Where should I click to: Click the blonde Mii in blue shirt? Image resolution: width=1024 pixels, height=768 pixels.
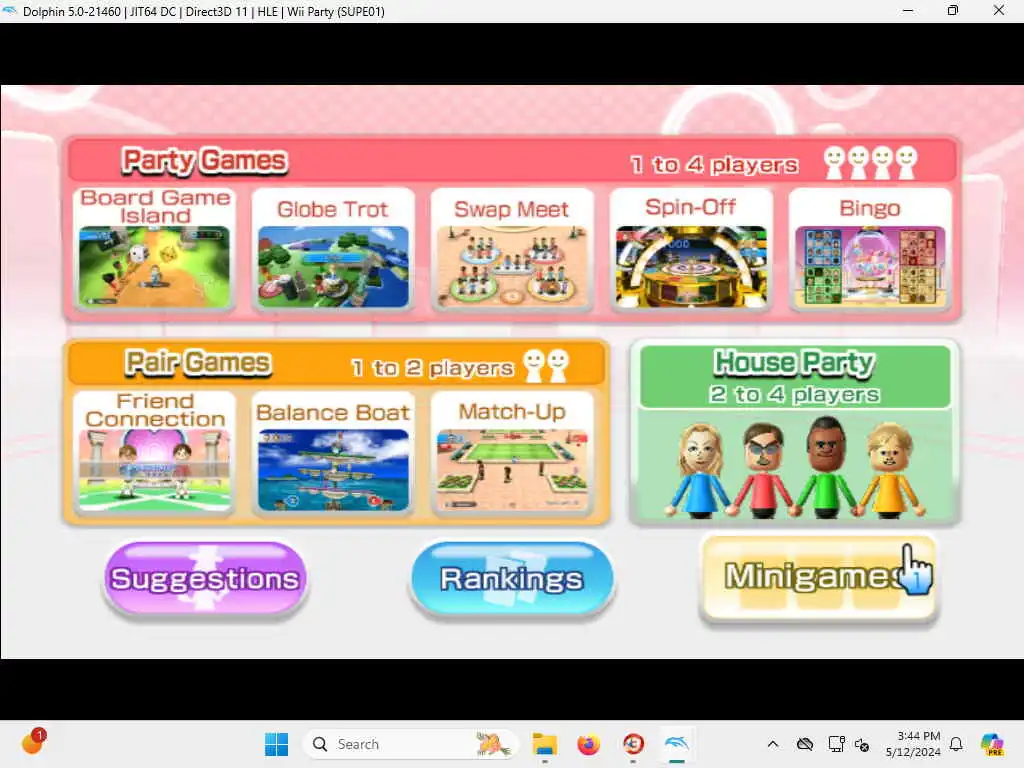(x=699, y=470)
